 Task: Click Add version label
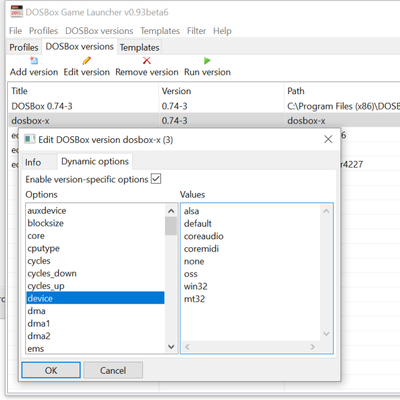(34, 72)
